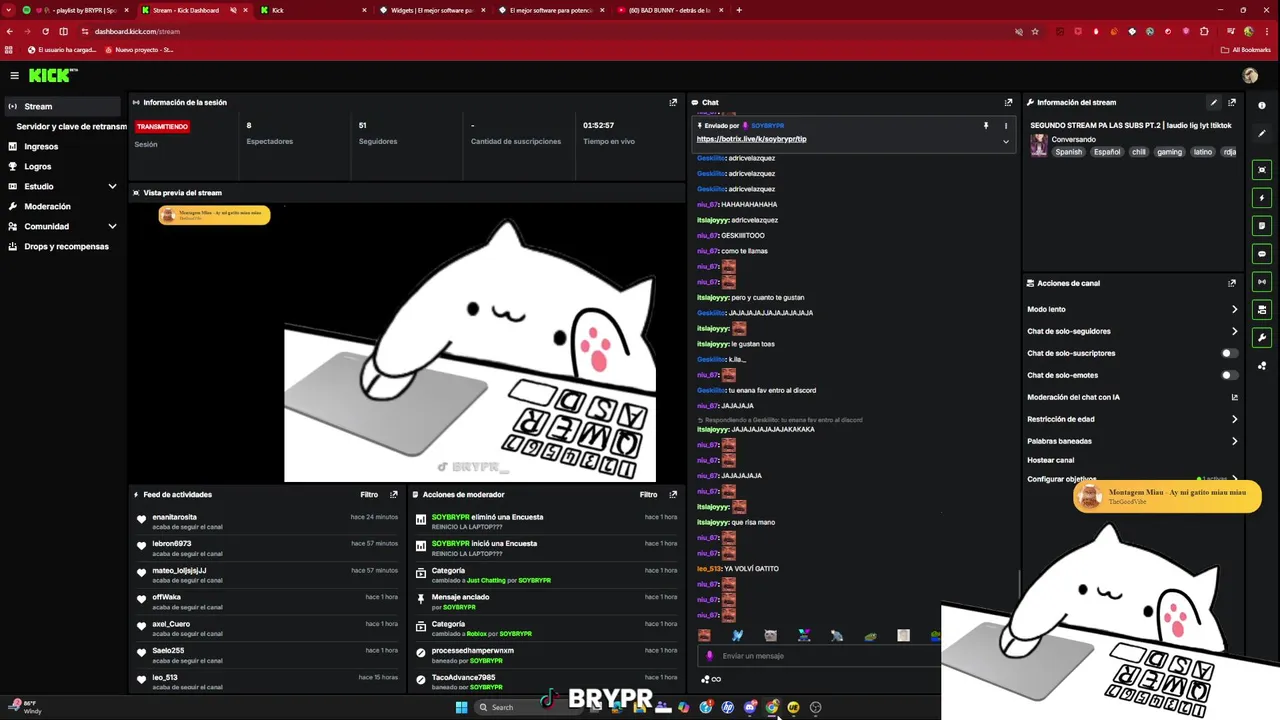Toggle the lightning bolt widget icon in right sidebar
This screenshot has width=1280, height=720.
tap(1262, 198)
